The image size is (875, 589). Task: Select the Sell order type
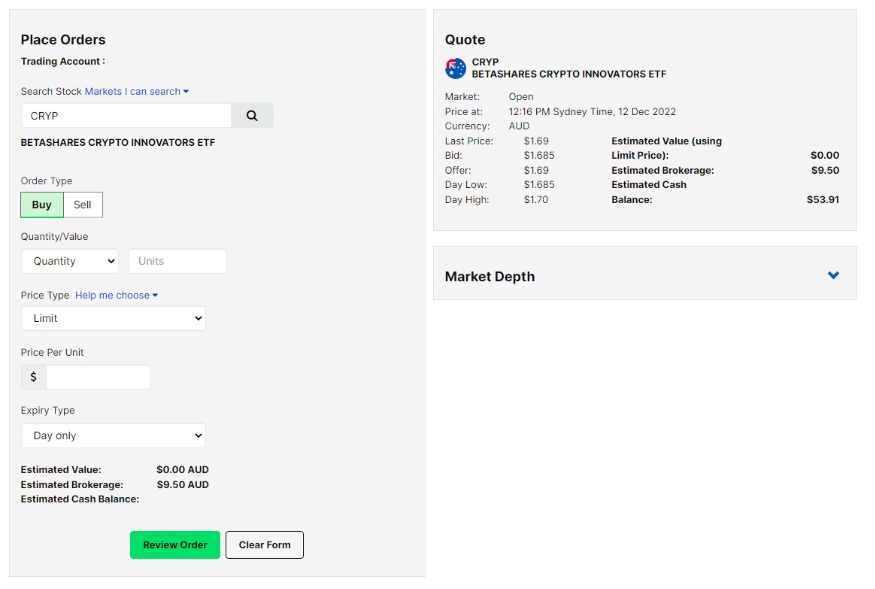83,205
